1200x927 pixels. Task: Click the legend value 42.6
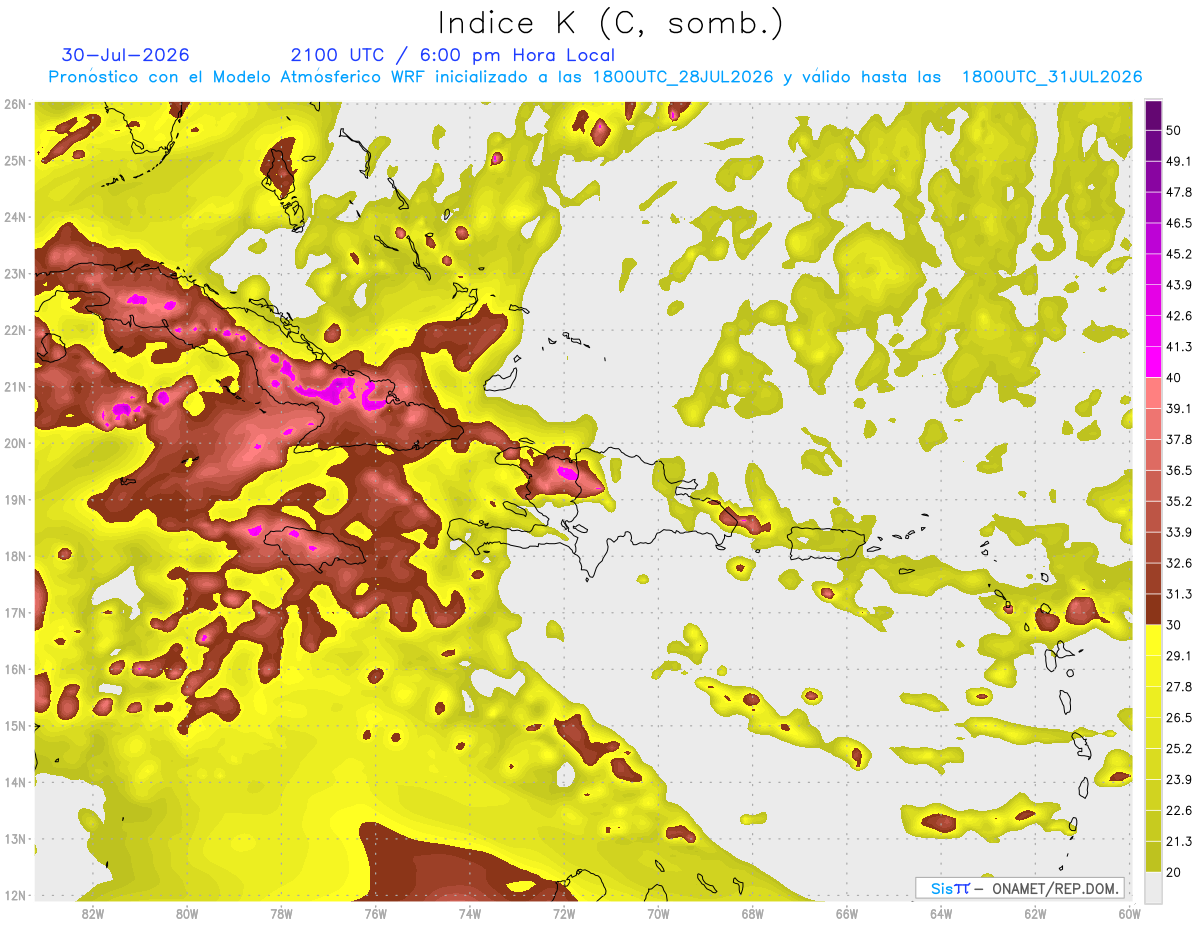point(1180,316)
